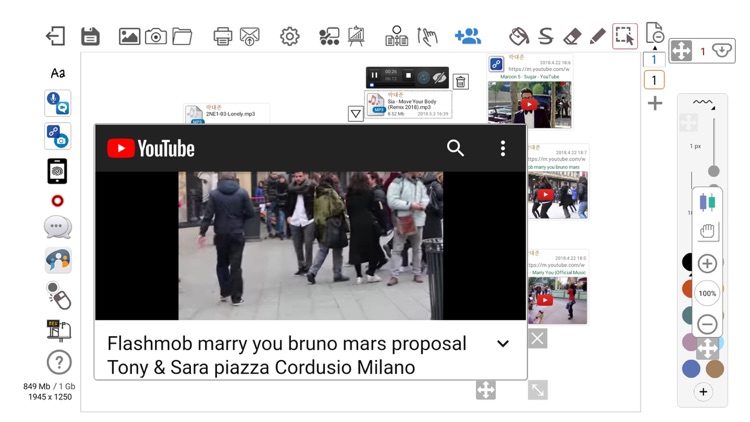Open the wavy line style dropdown
Screen dimensions: 750x422
[x=703, y=103]
